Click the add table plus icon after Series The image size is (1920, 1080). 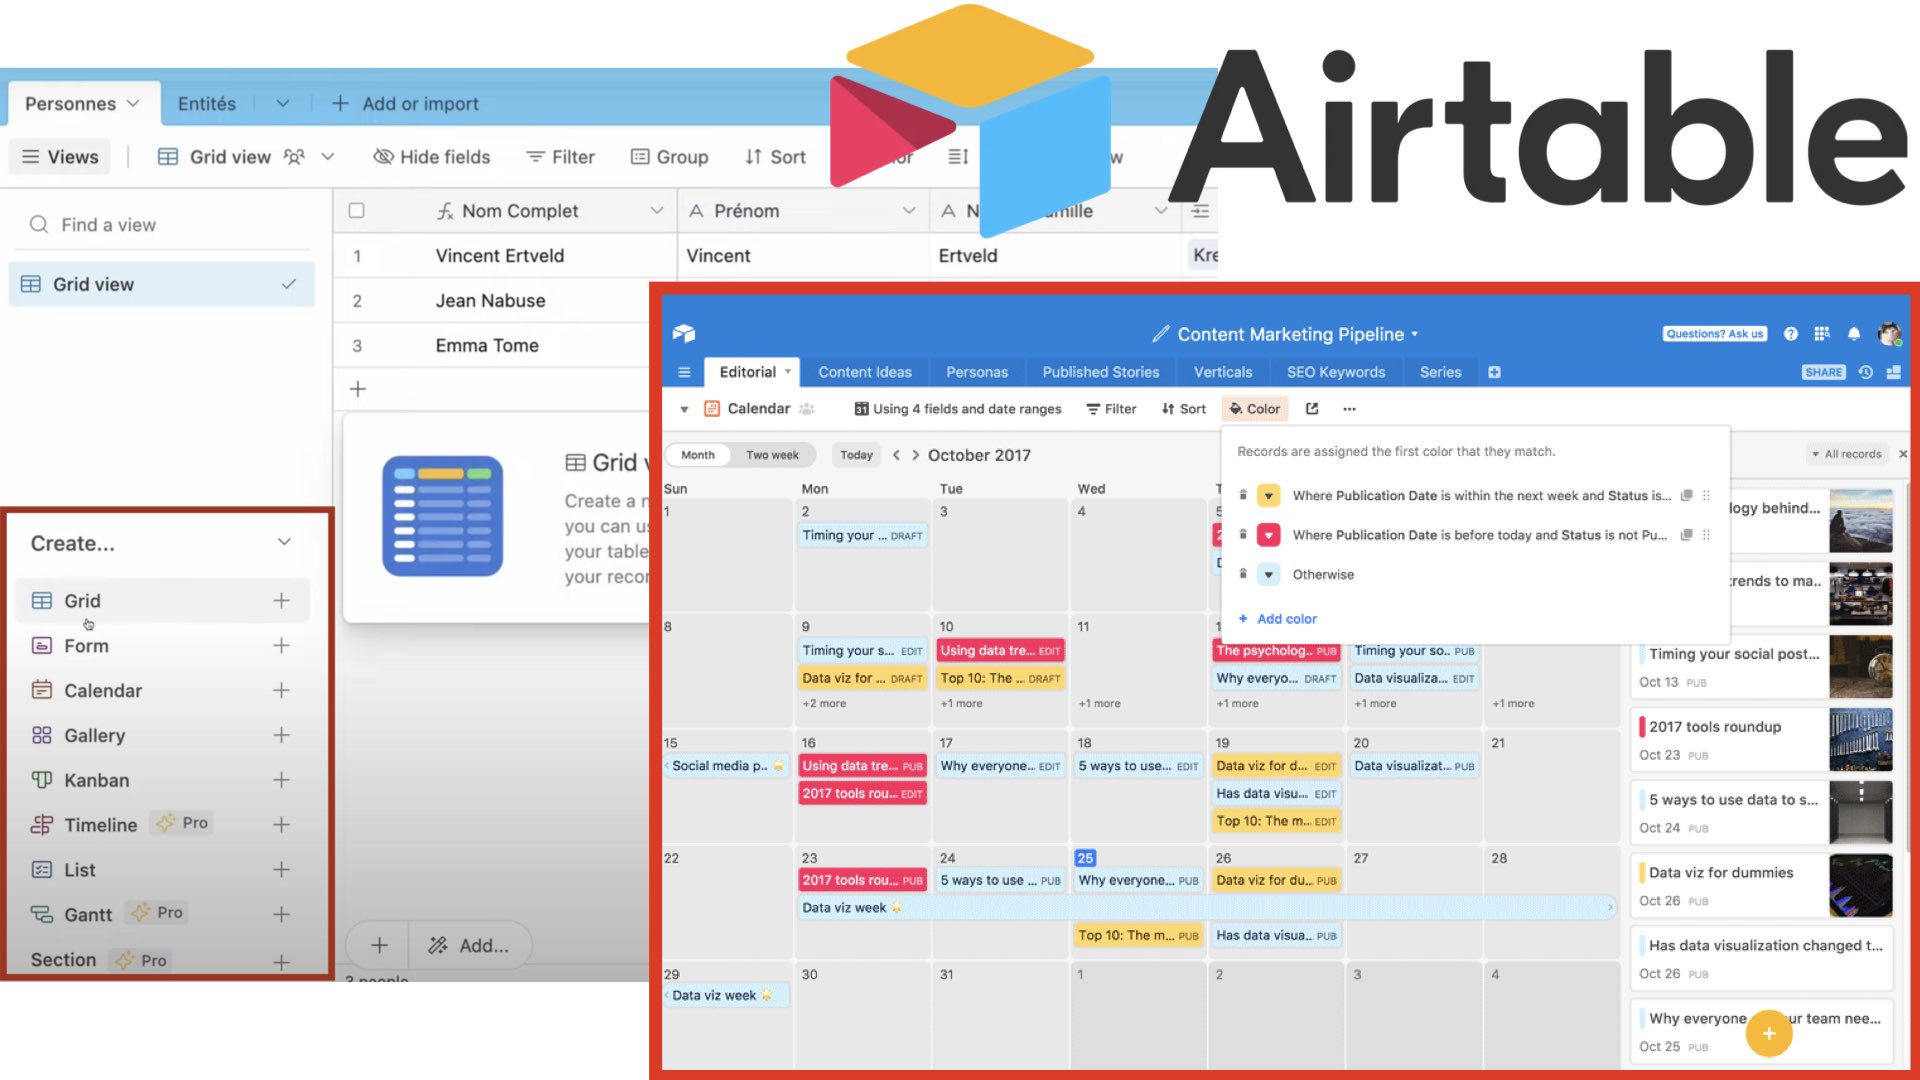click(1494, 372)
